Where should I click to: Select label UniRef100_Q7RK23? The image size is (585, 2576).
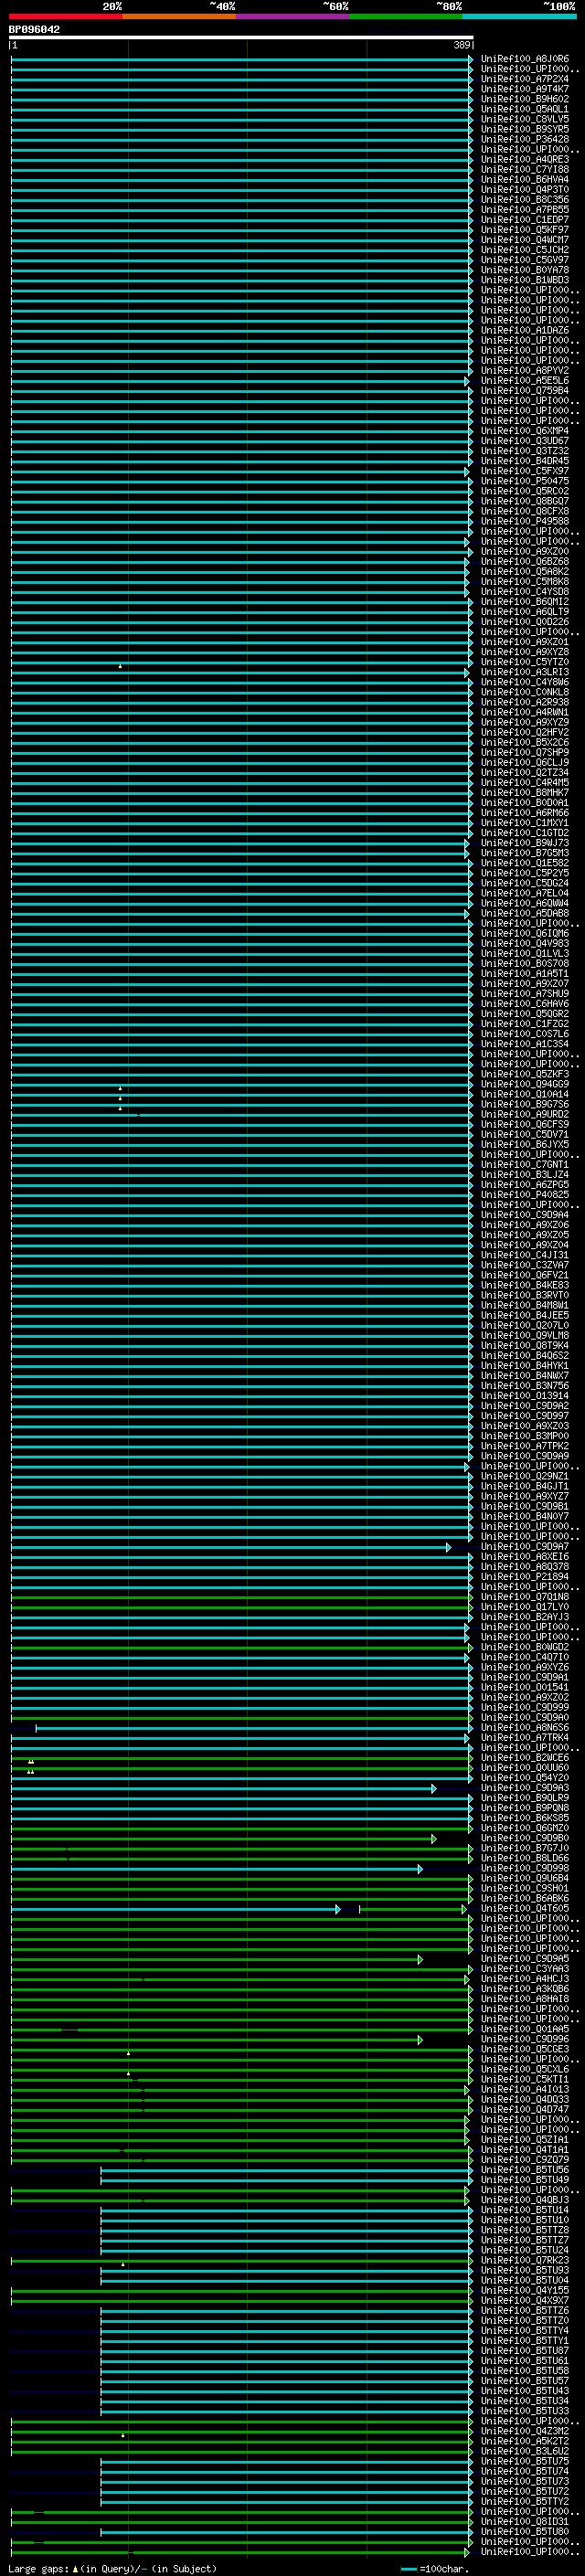(x=525, y=2260)
